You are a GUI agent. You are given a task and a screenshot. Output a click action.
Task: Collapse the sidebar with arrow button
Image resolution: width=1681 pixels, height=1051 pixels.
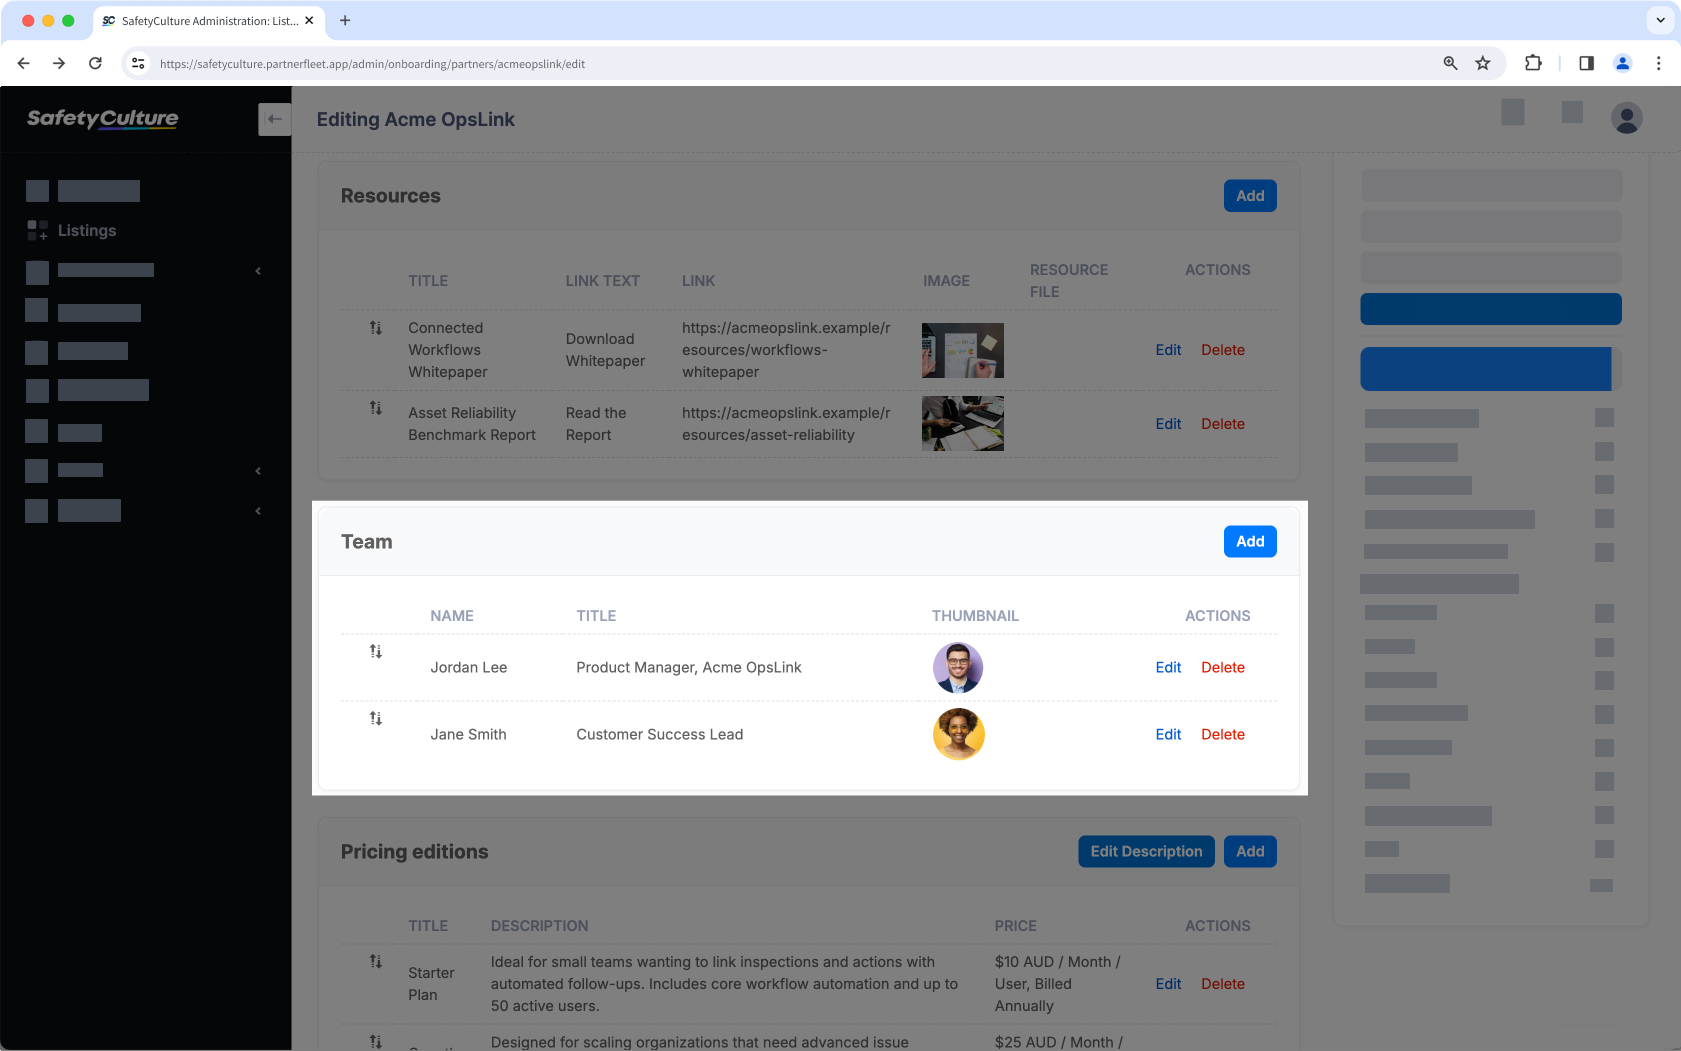(274, 119)
